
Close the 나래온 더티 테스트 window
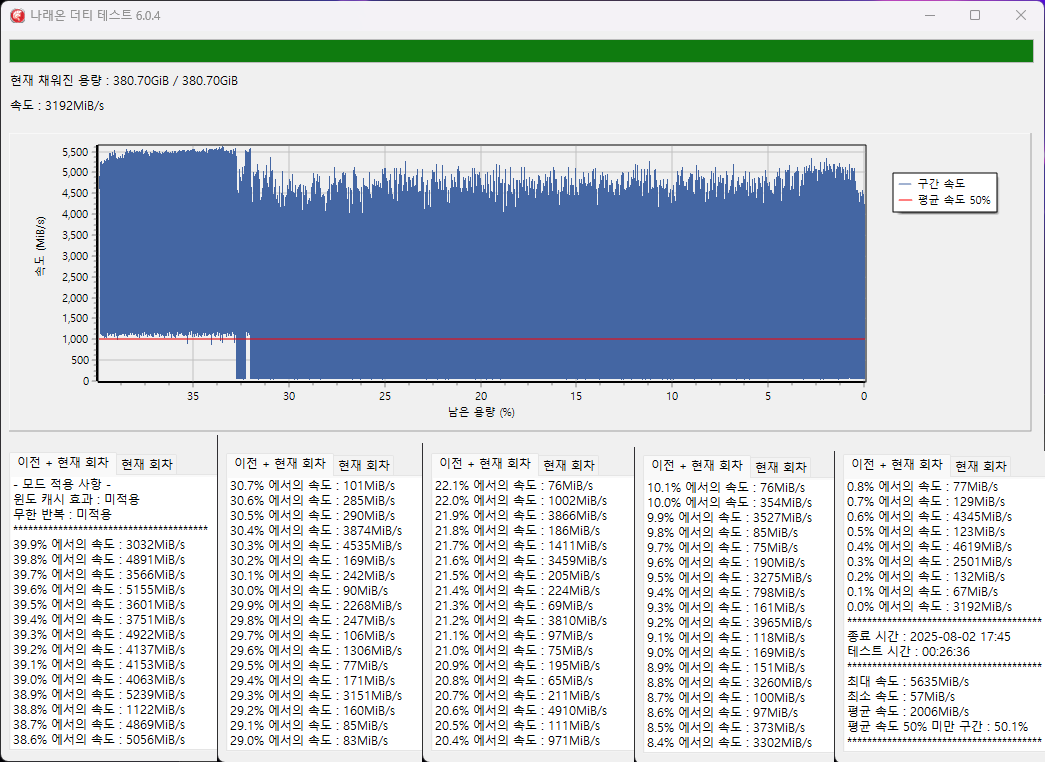1020,15
